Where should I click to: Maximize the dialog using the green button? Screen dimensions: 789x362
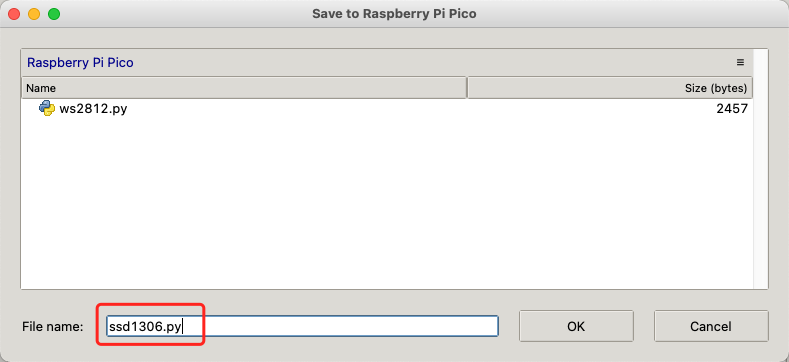coord(54,14)
